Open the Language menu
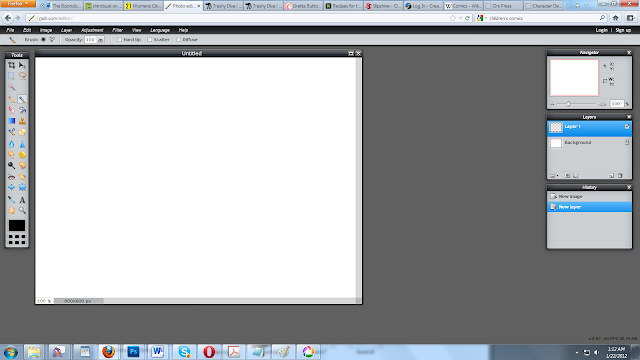Viewport: 640px width, 360px height. click(160, 30)
